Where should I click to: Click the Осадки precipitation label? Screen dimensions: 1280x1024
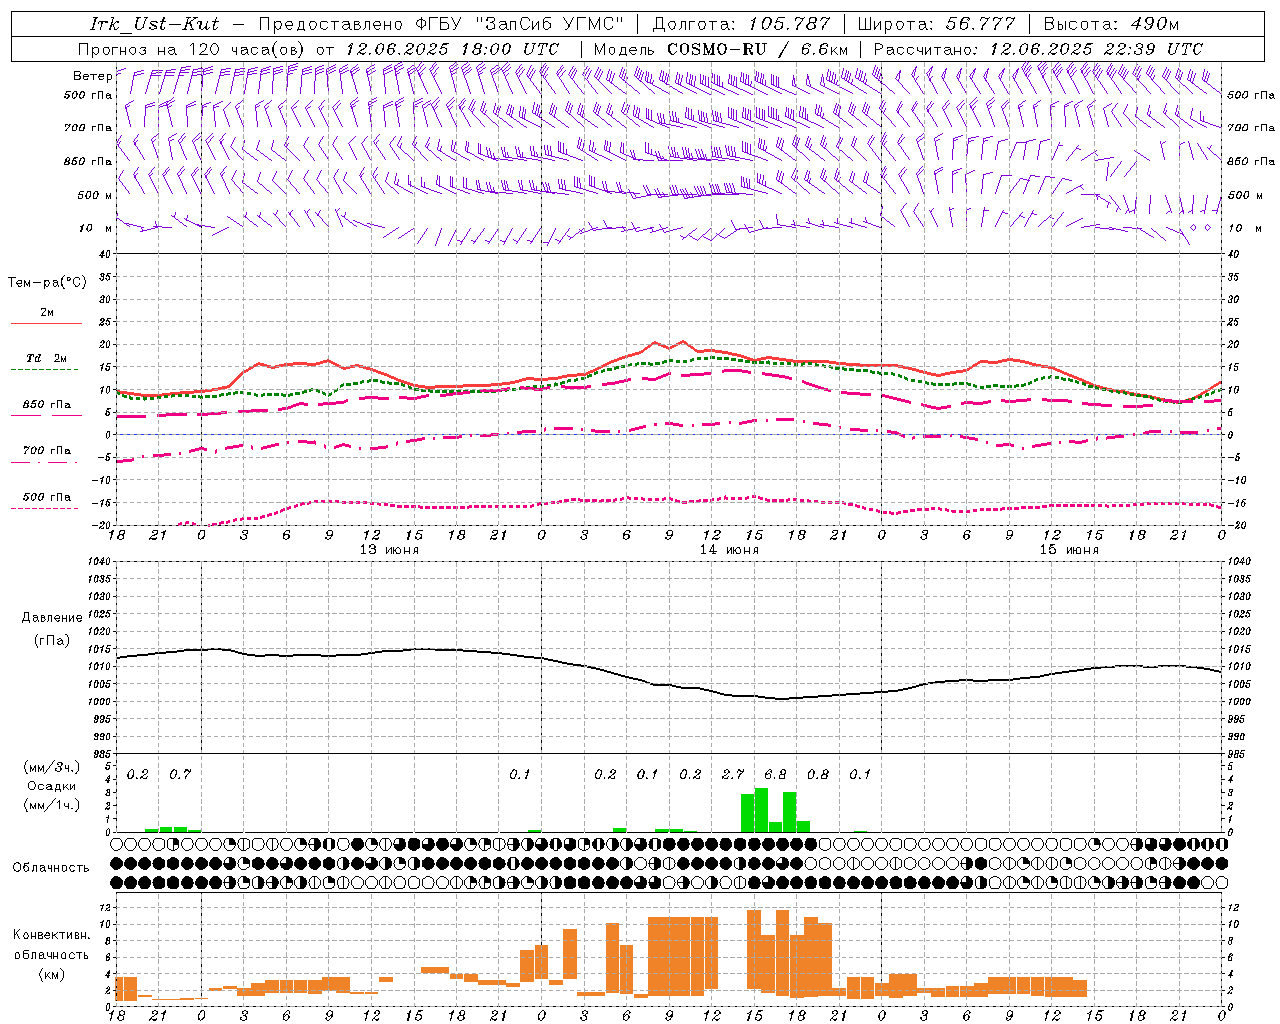pyautogui.click(x=51, y=786)
